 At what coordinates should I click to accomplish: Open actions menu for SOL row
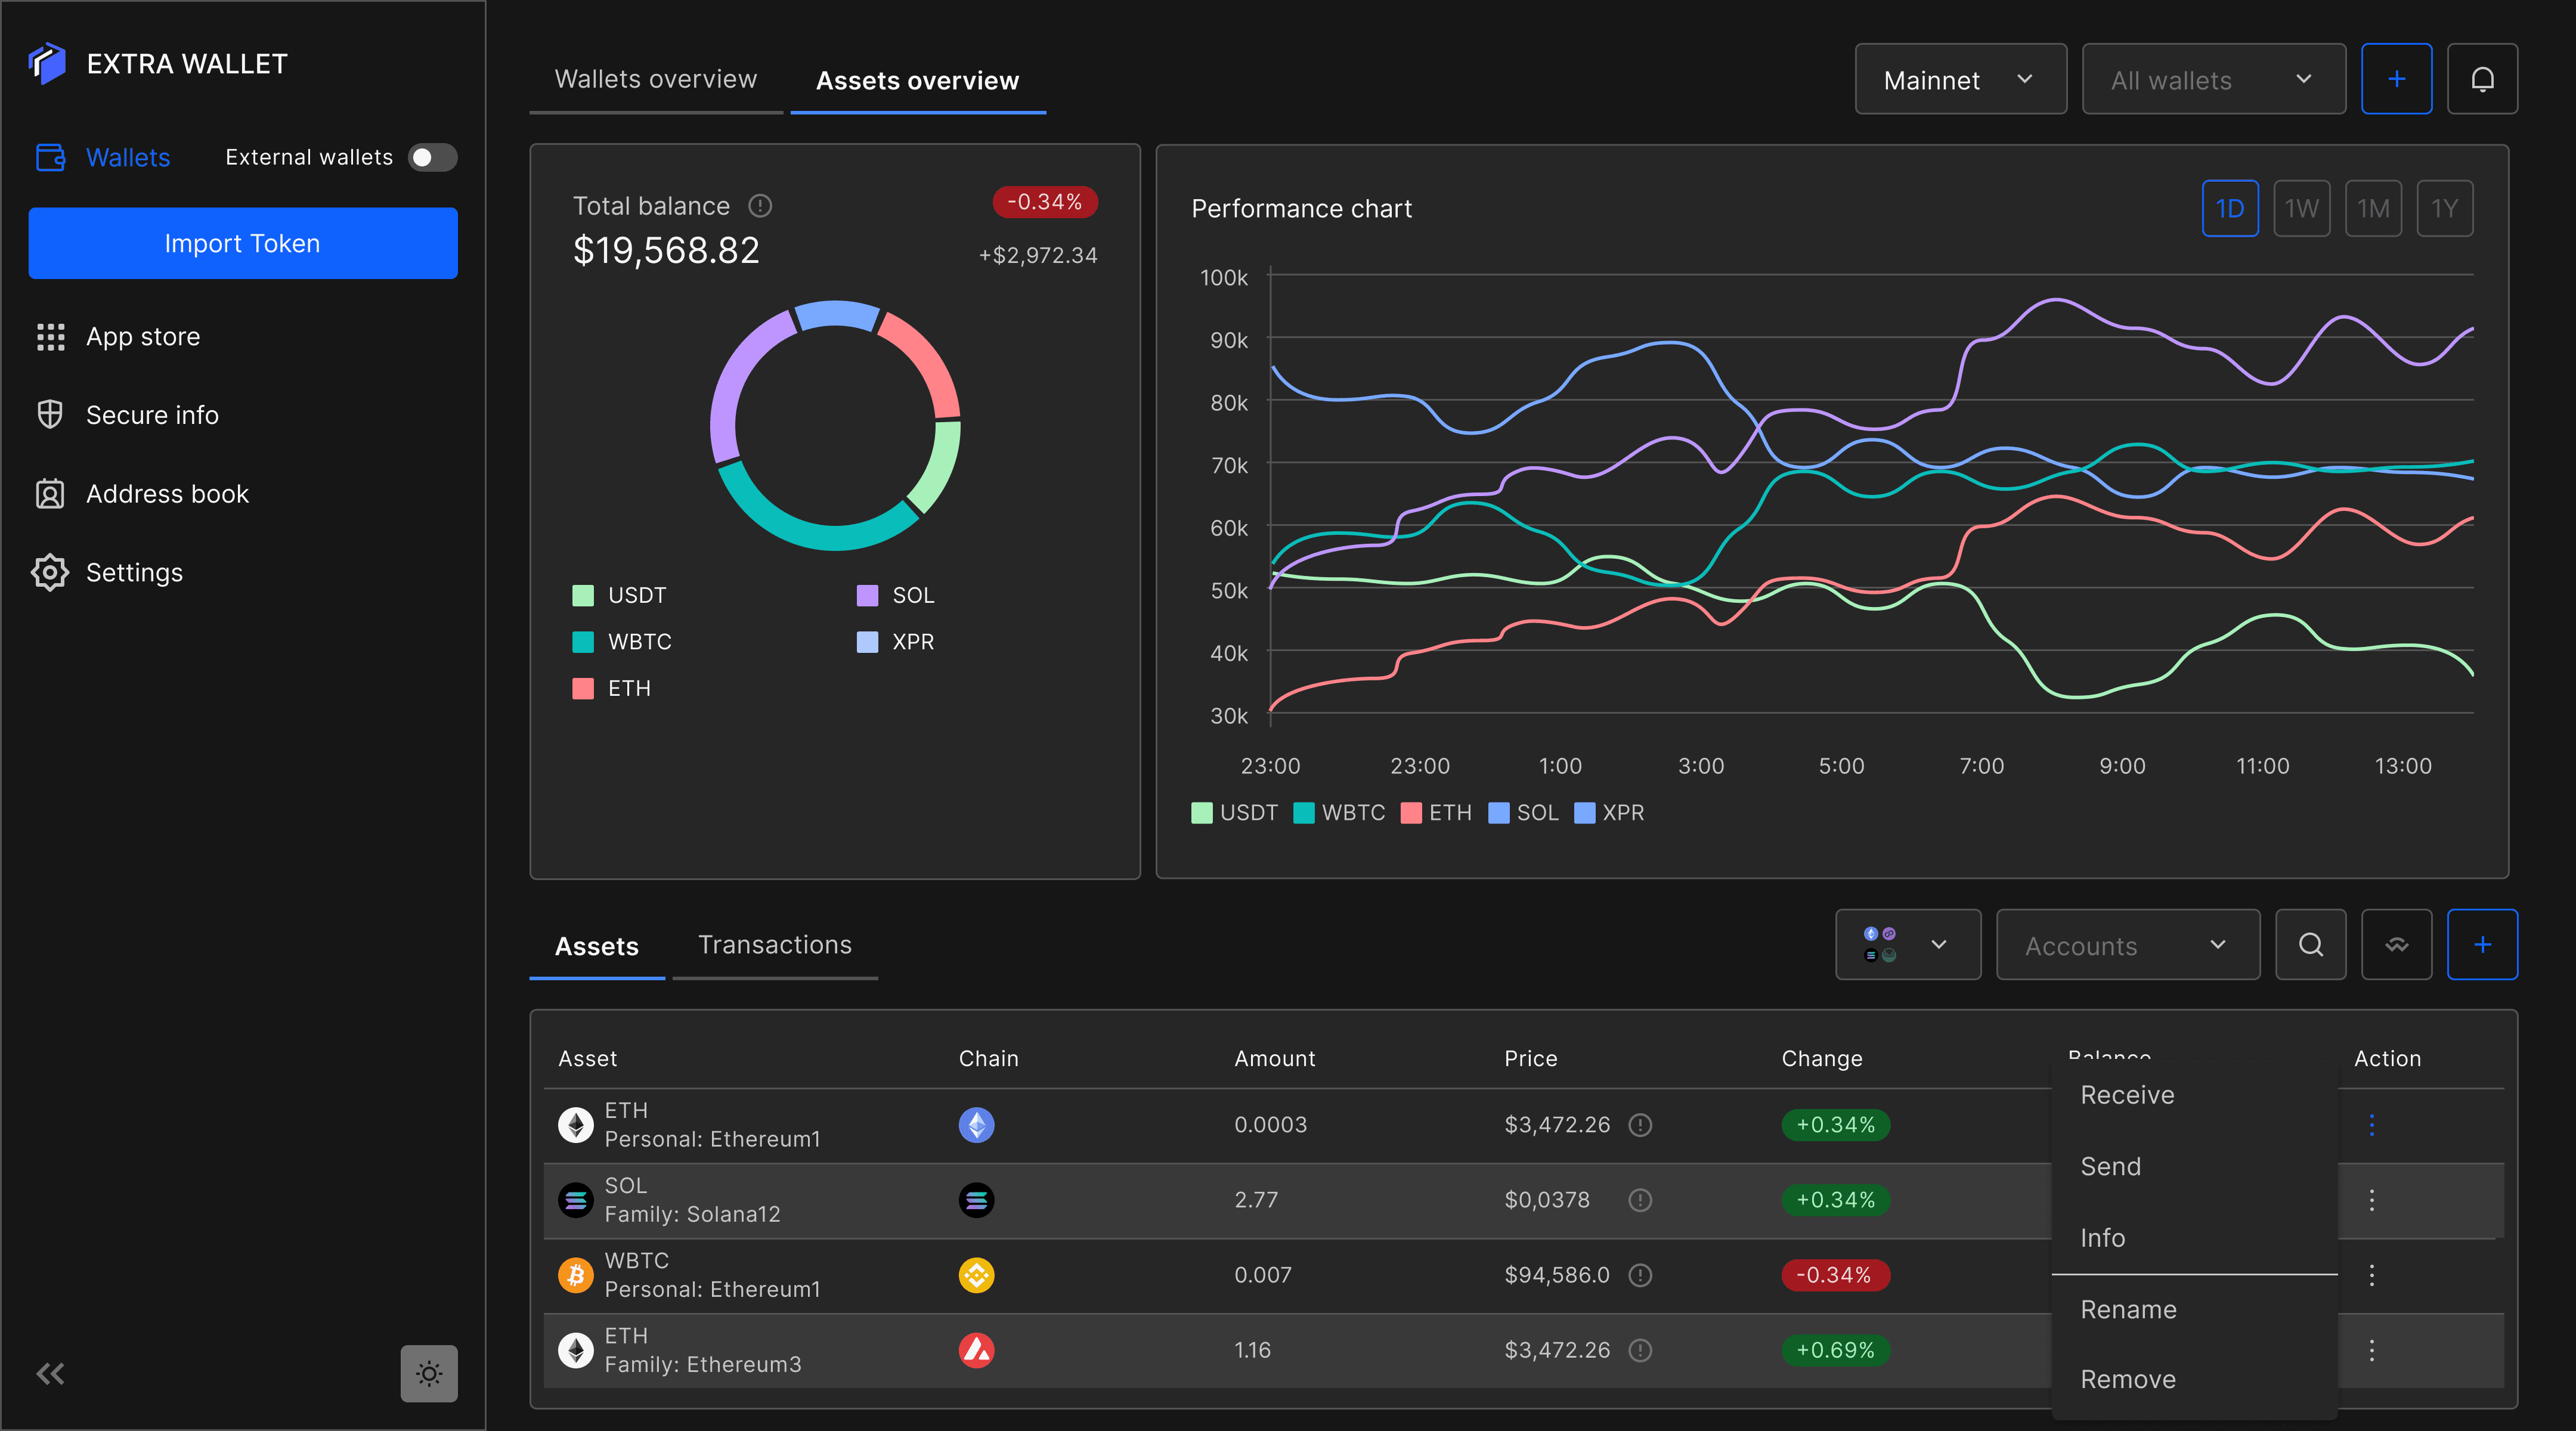point(2371,1200)
